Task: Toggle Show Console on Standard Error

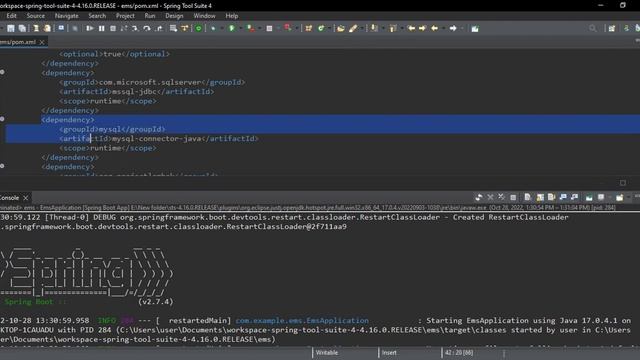Action: click(575, 198)
